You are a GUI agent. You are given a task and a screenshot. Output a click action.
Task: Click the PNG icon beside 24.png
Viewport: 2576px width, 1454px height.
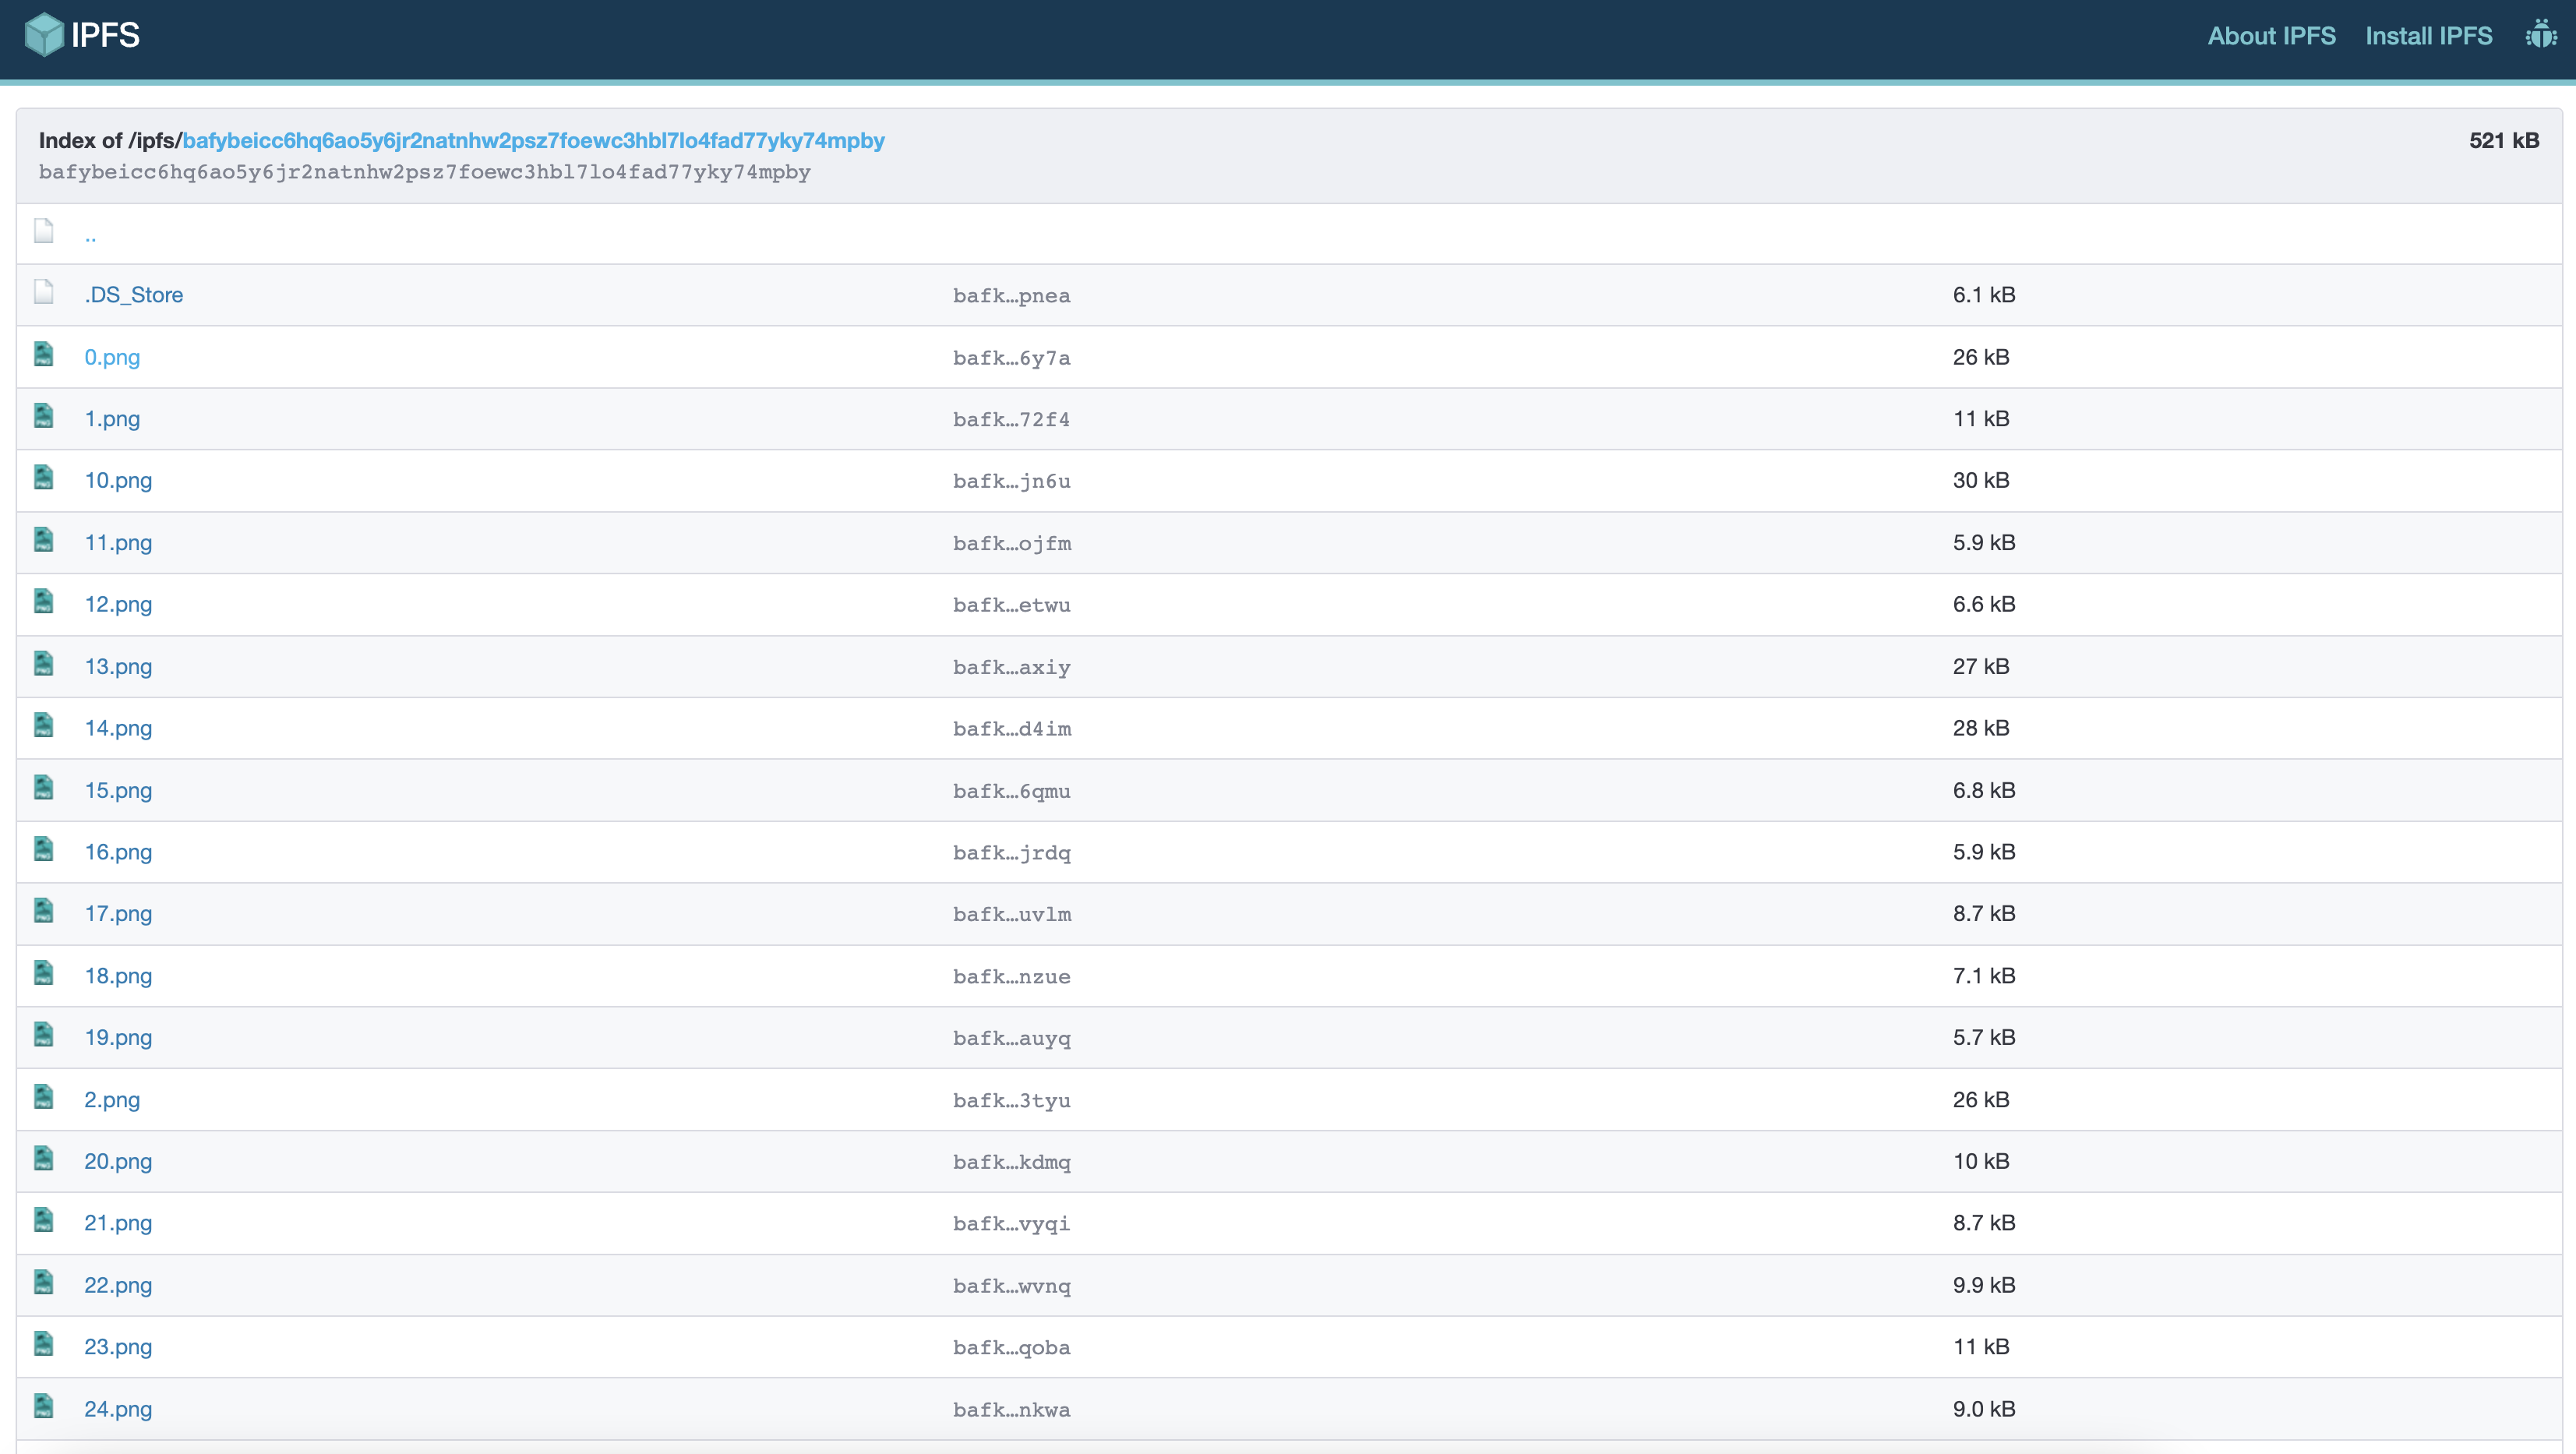(44, 1406)
